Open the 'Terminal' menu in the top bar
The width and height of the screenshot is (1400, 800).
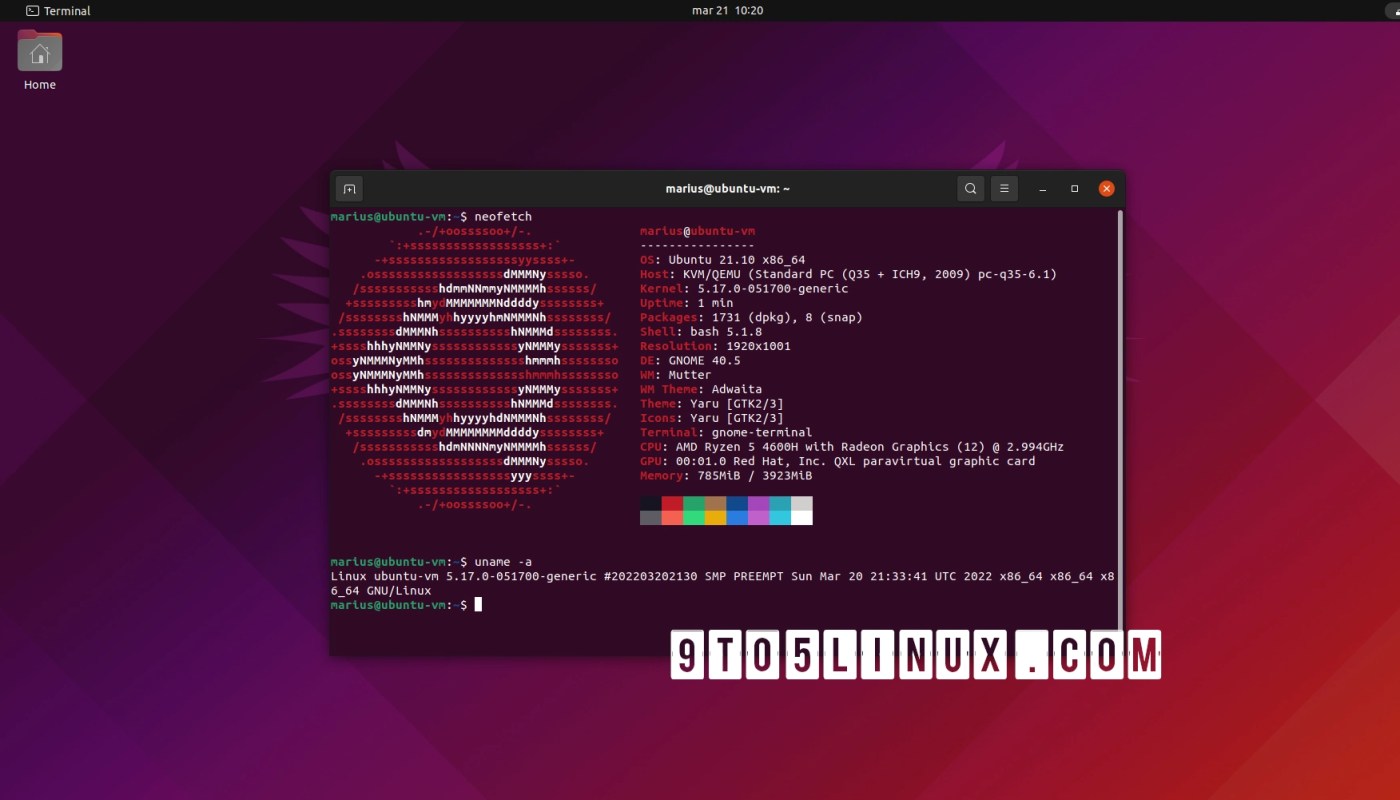tap(57, 10)
